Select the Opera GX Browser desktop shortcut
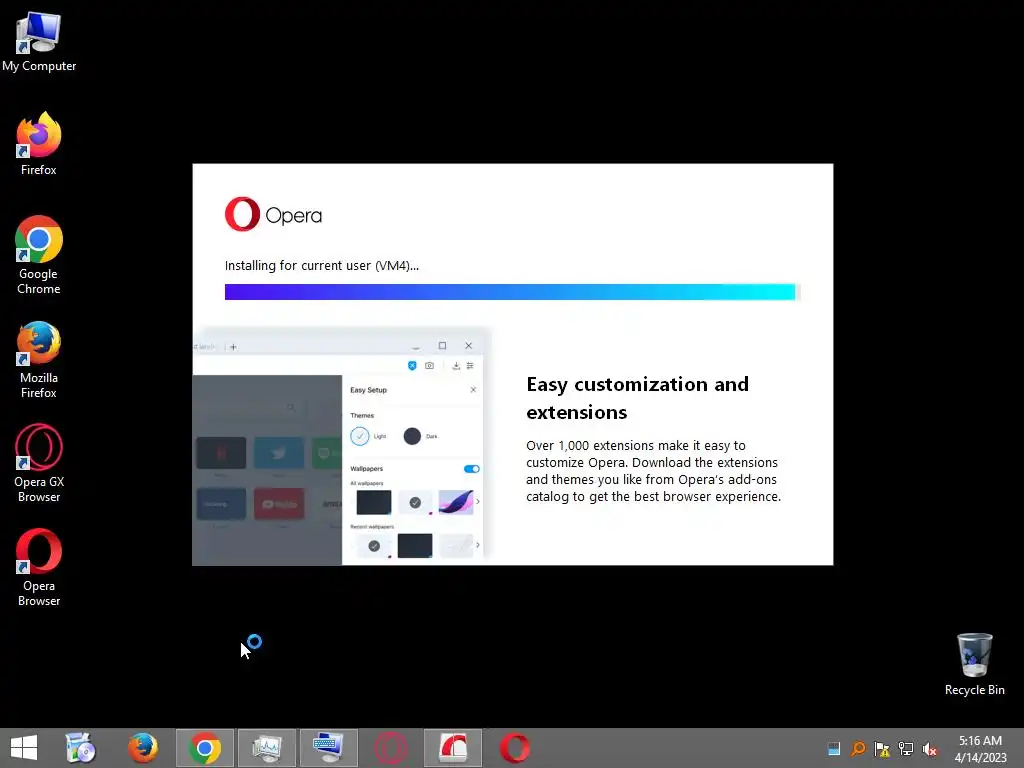1024x768 pixels. click(x=39, y=463)
